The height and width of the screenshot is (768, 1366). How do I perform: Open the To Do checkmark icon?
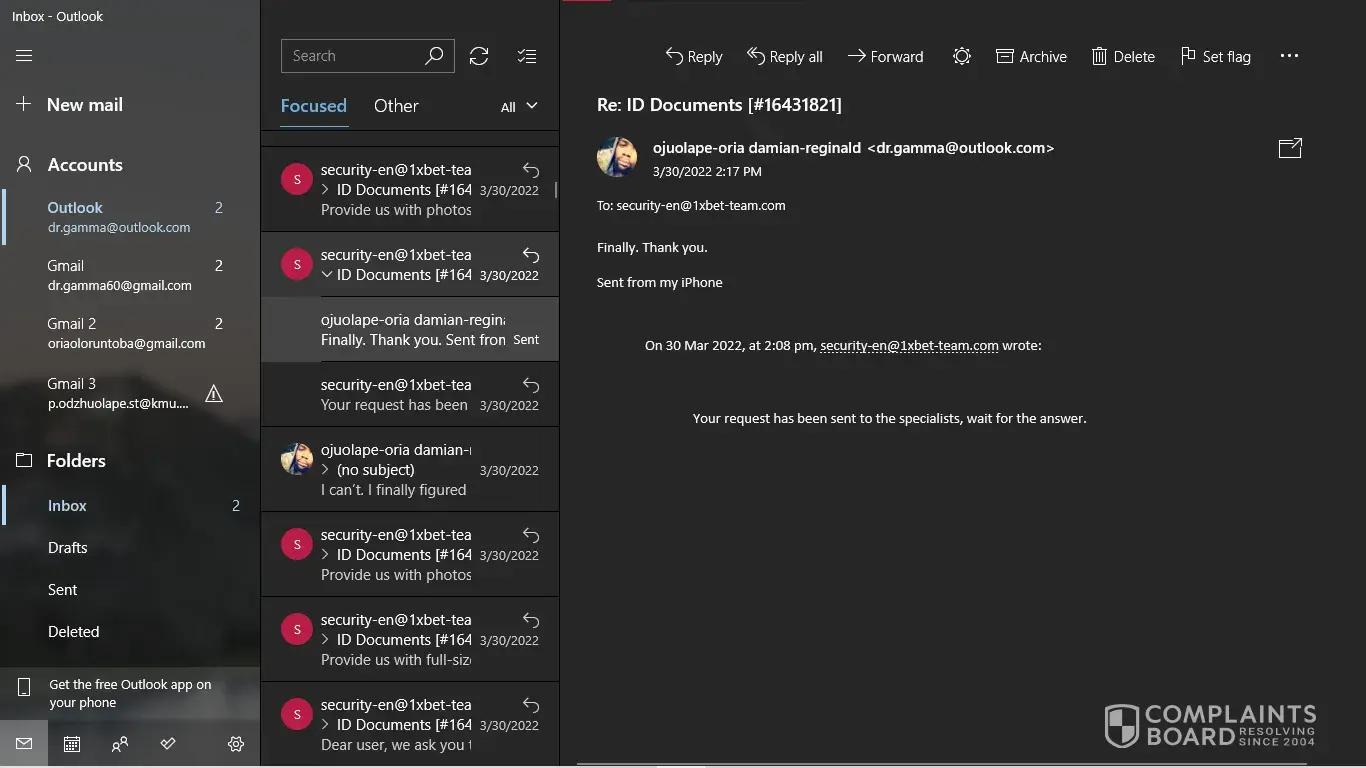coord(168,744)
